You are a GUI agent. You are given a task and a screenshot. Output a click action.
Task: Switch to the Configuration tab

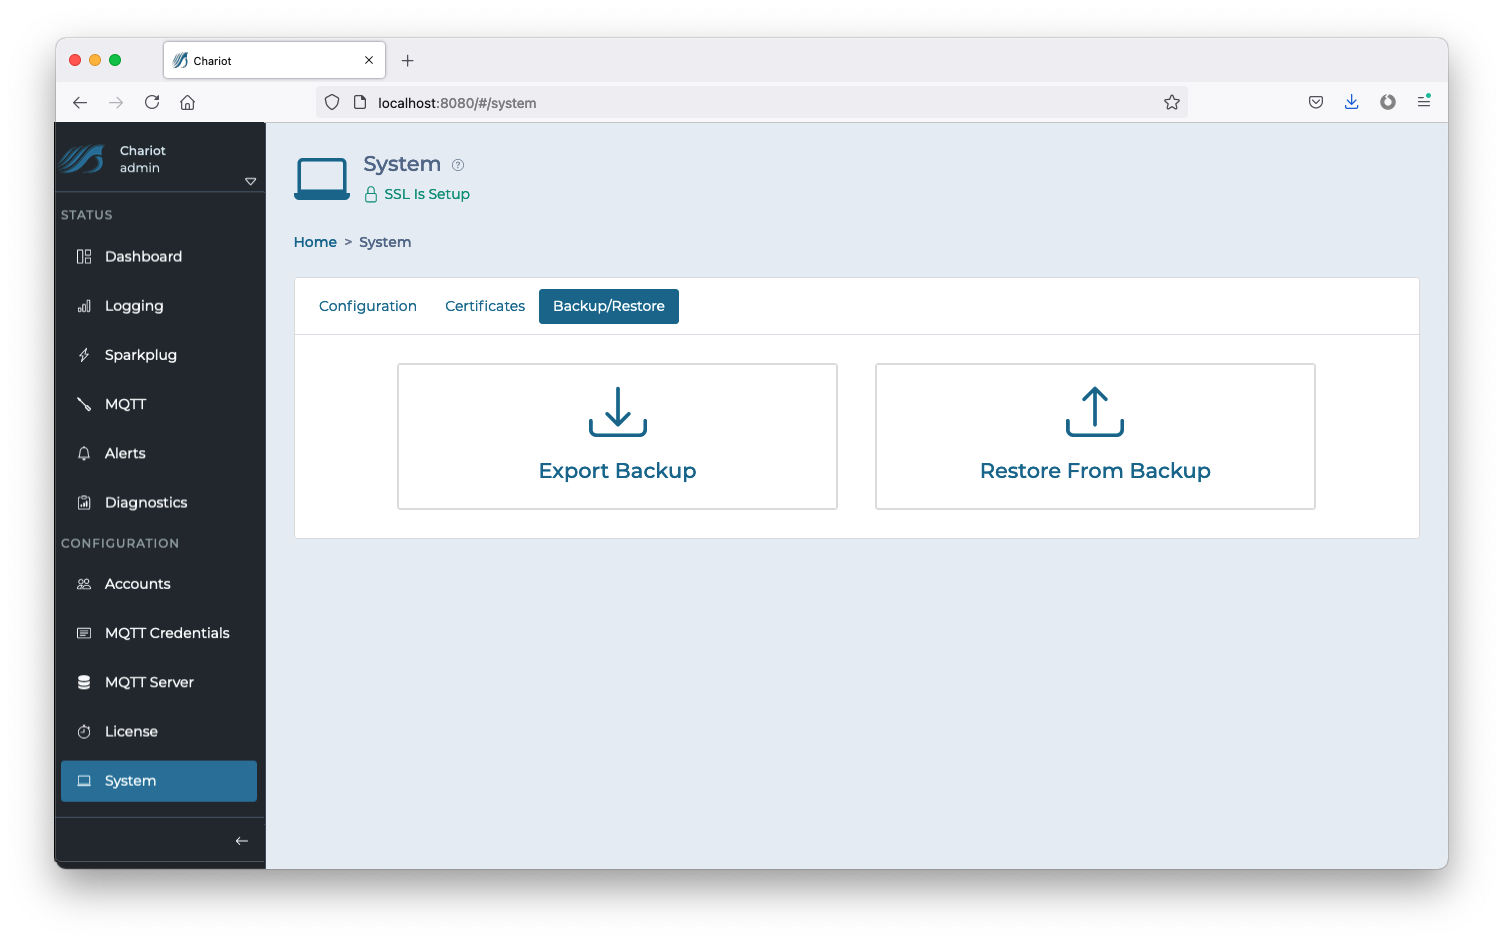(368, 306)
